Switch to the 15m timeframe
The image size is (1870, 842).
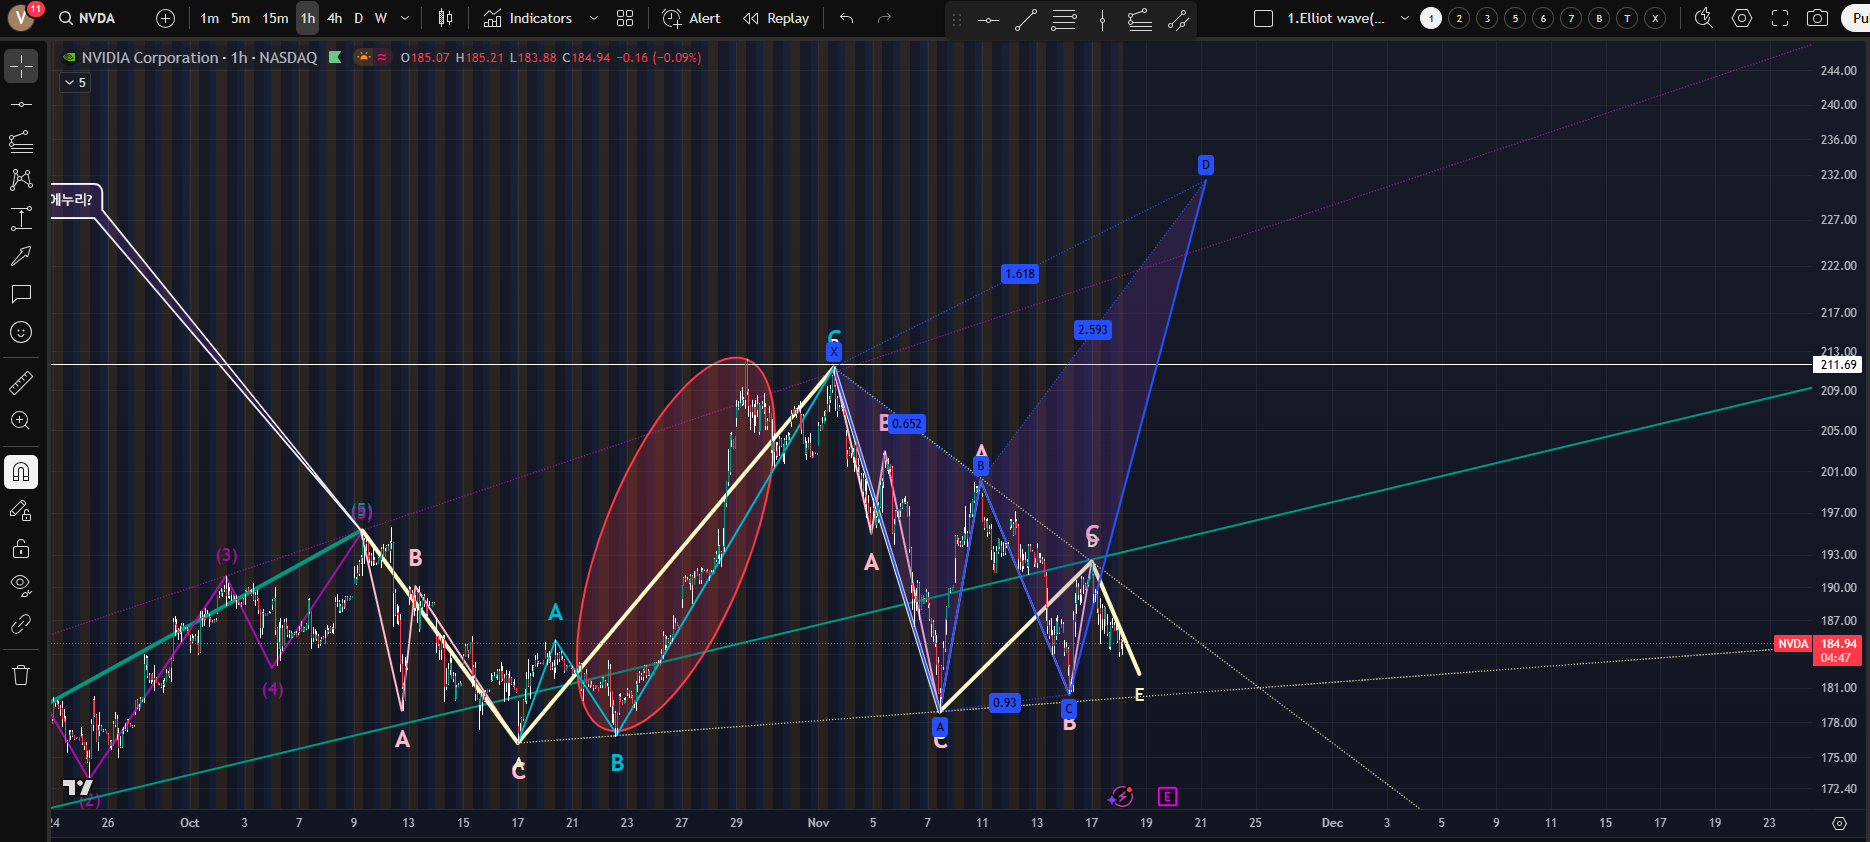click(x=275, y=18)
